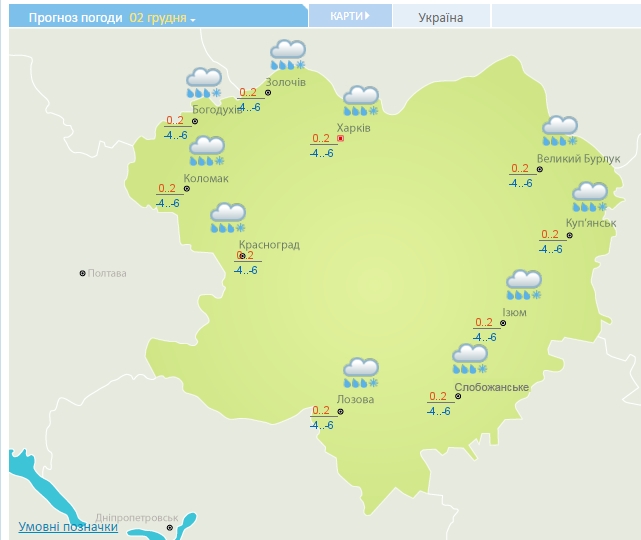
Task: Select the Харків city marker
Action: 340,139
